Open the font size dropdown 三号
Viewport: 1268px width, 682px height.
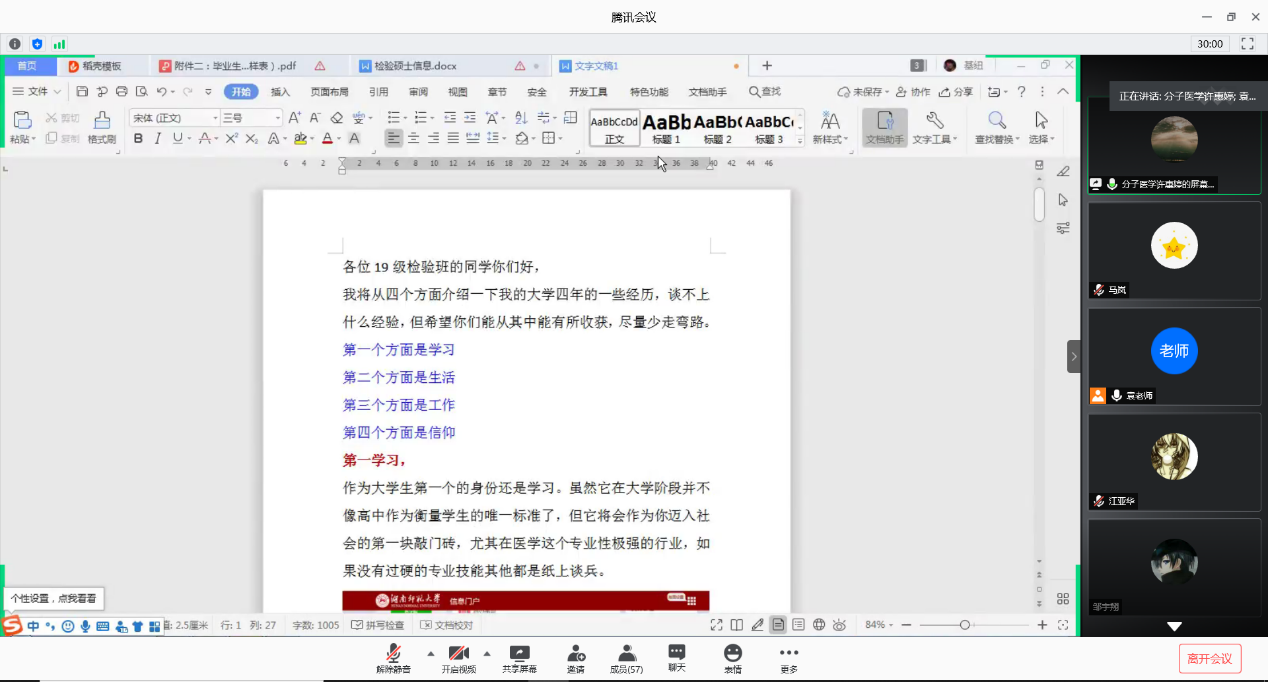coord(251,118)
